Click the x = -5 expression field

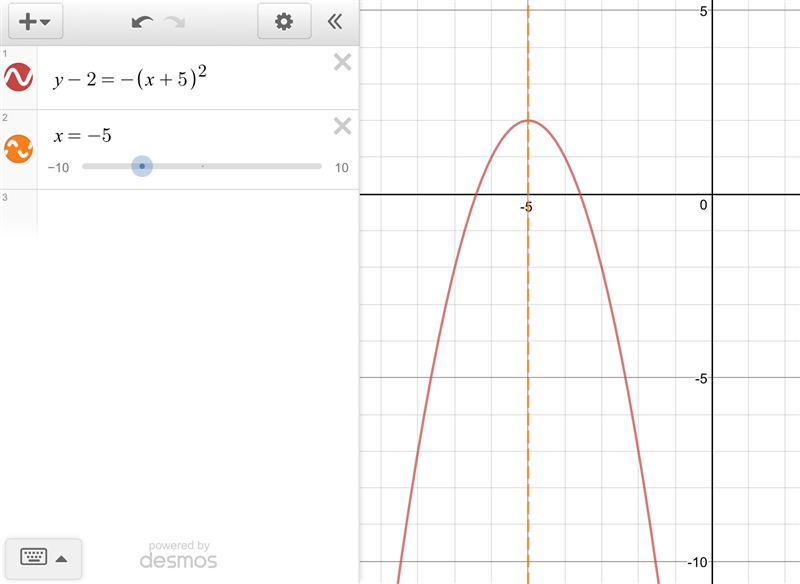83,136
